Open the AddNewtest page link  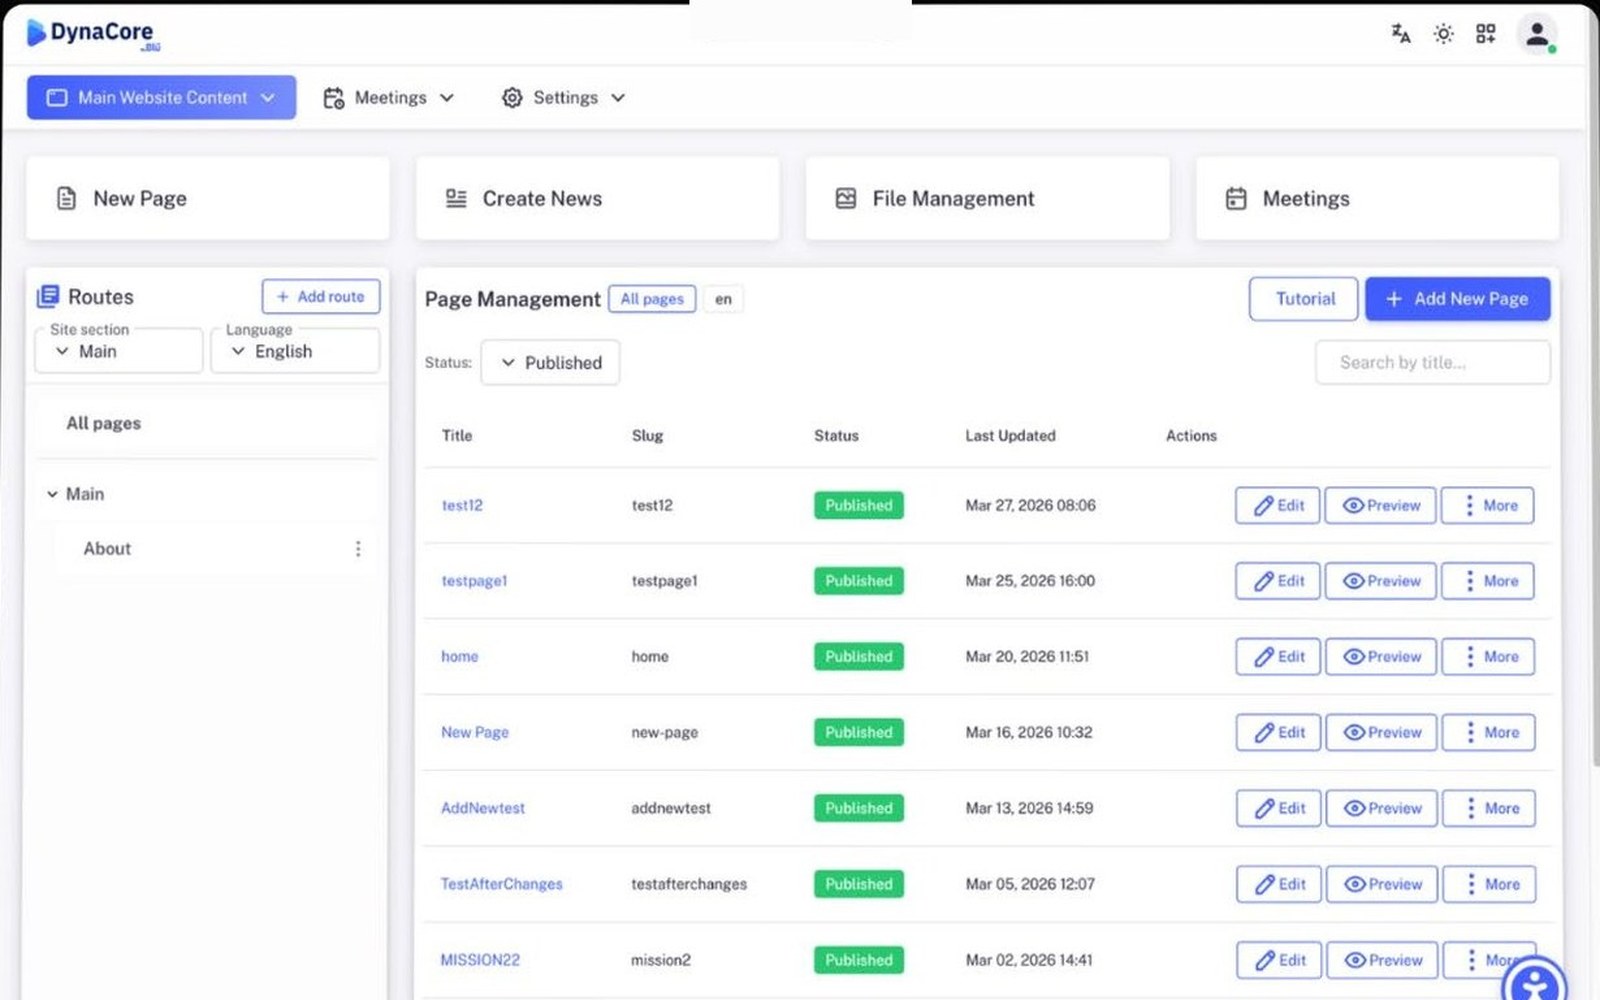tap(483, 808)
